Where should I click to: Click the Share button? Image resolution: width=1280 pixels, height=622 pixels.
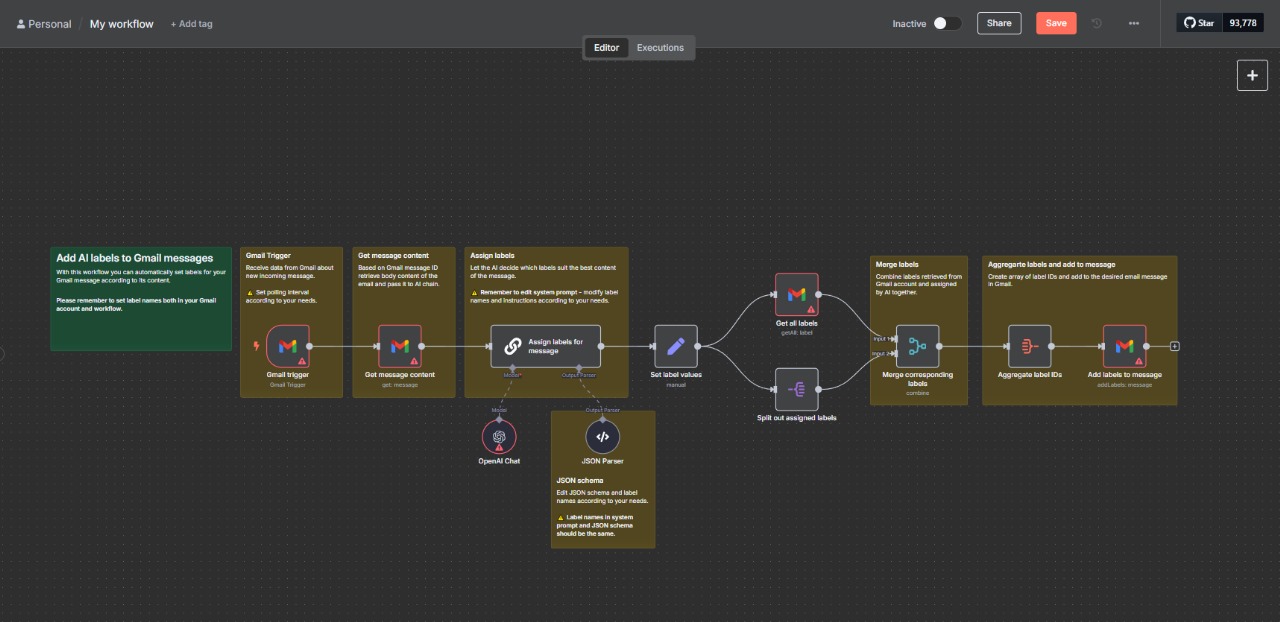pos(998,23)
